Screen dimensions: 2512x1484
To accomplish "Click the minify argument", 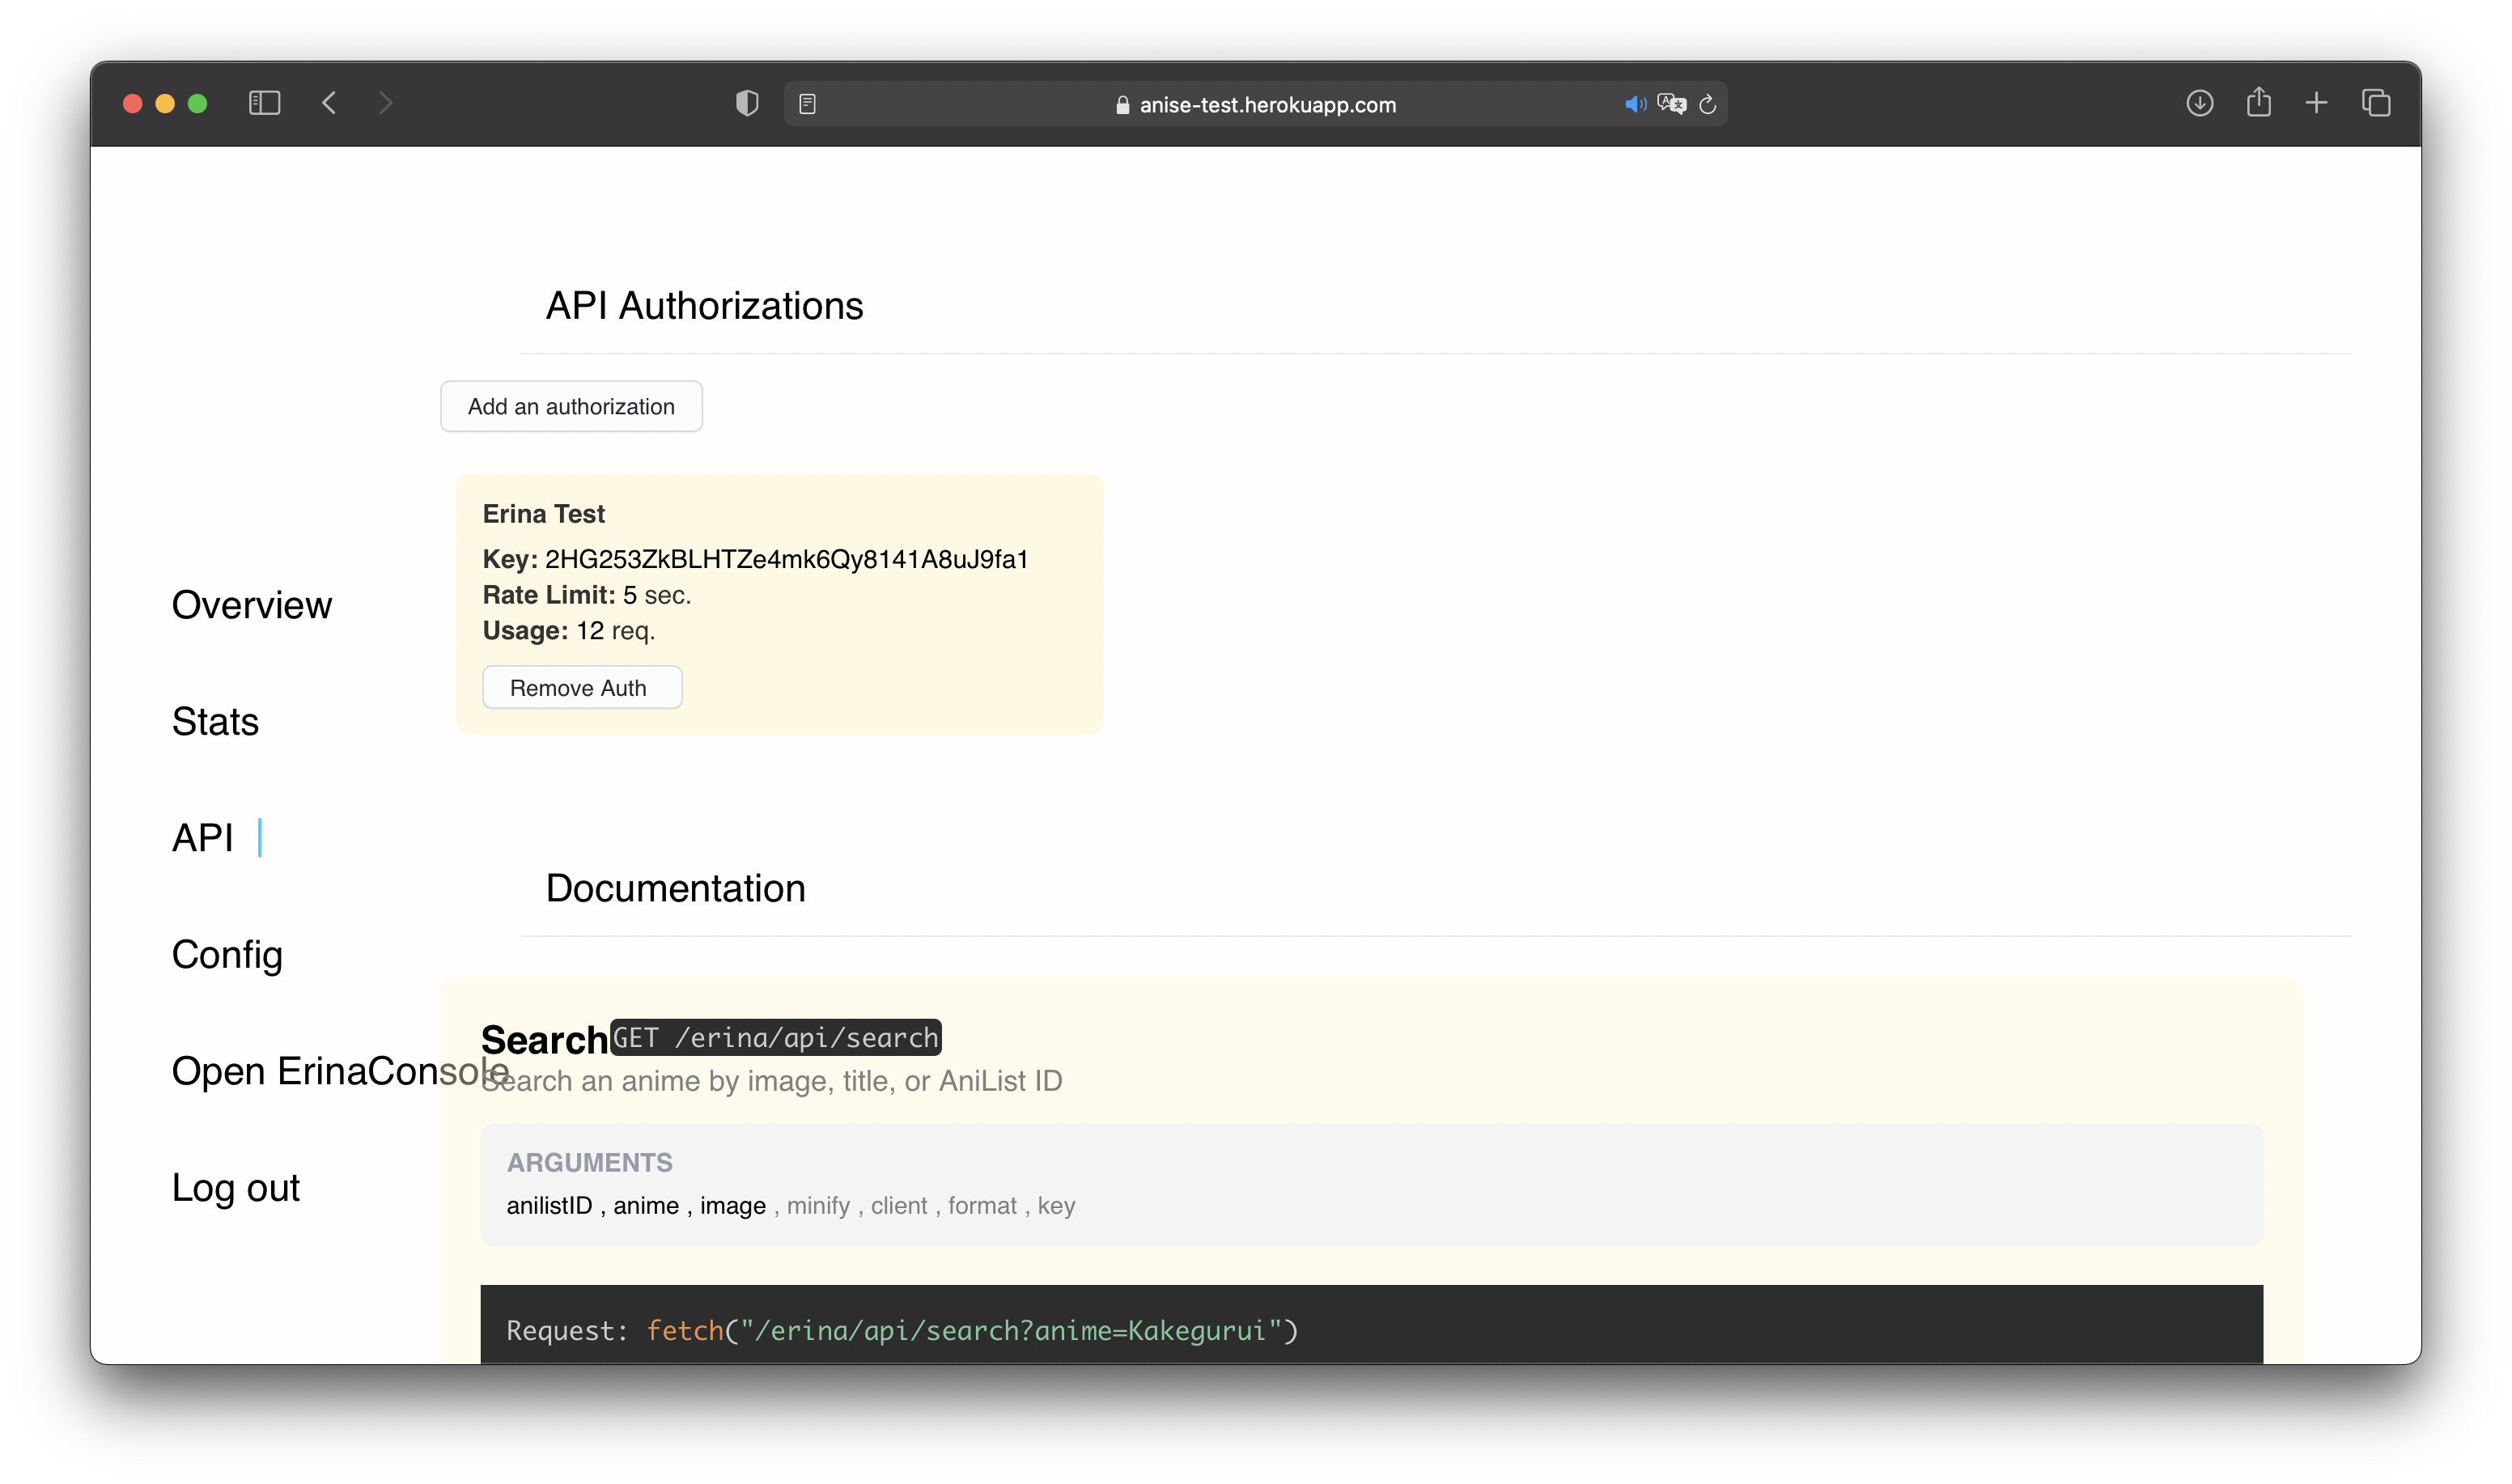I will point(818,1206).
